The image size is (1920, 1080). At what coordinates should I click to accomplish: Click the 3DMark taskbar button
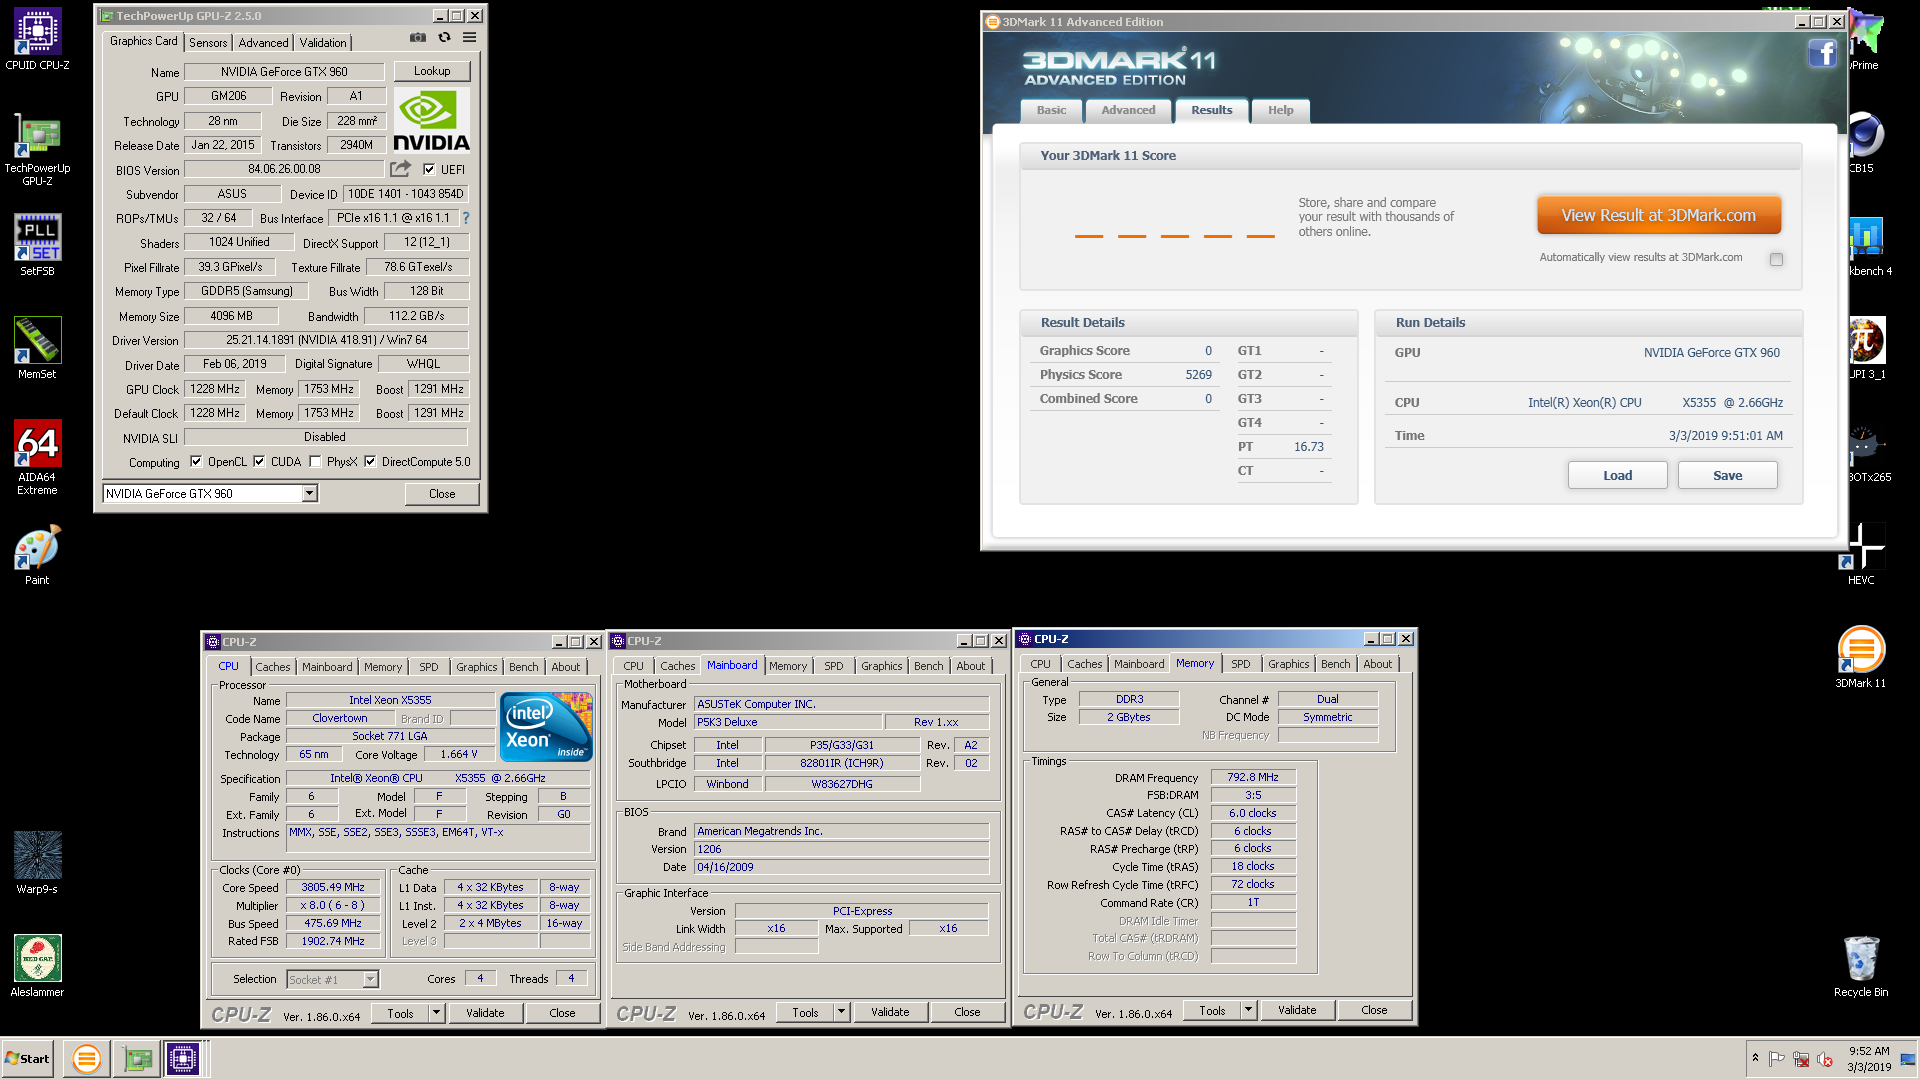pyautogui.click(x=87, y=1058)
